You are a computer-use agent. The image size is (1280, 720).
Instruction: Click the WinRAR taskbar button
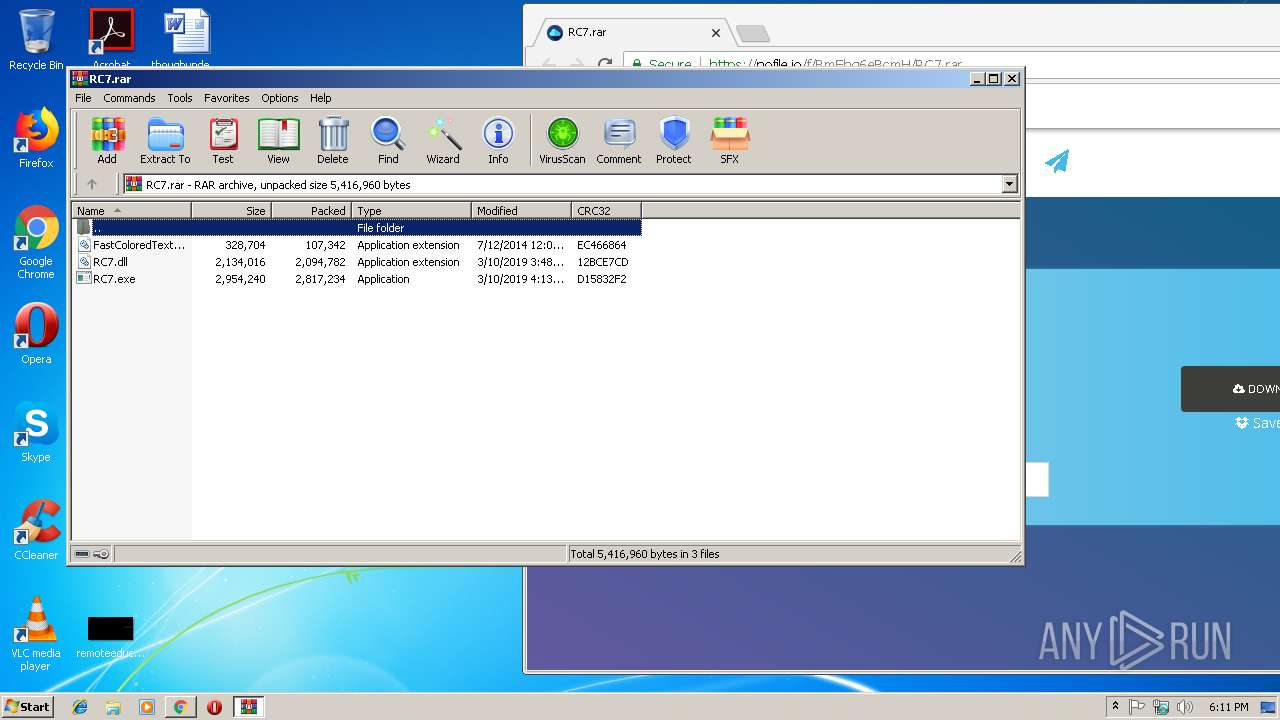click(248, 707)
